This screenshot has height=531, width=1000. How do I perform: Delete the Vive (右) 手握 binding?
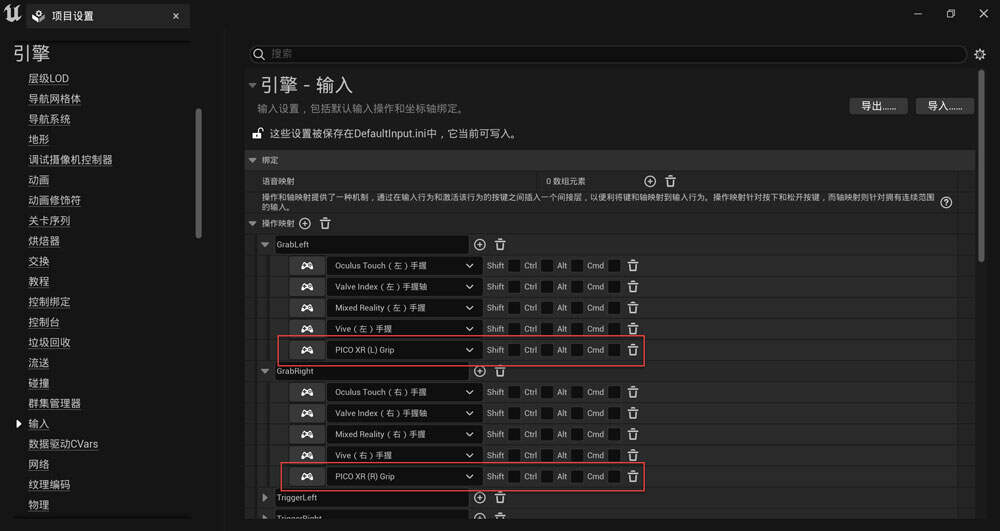pyautogui.click(x=633, y=455)
